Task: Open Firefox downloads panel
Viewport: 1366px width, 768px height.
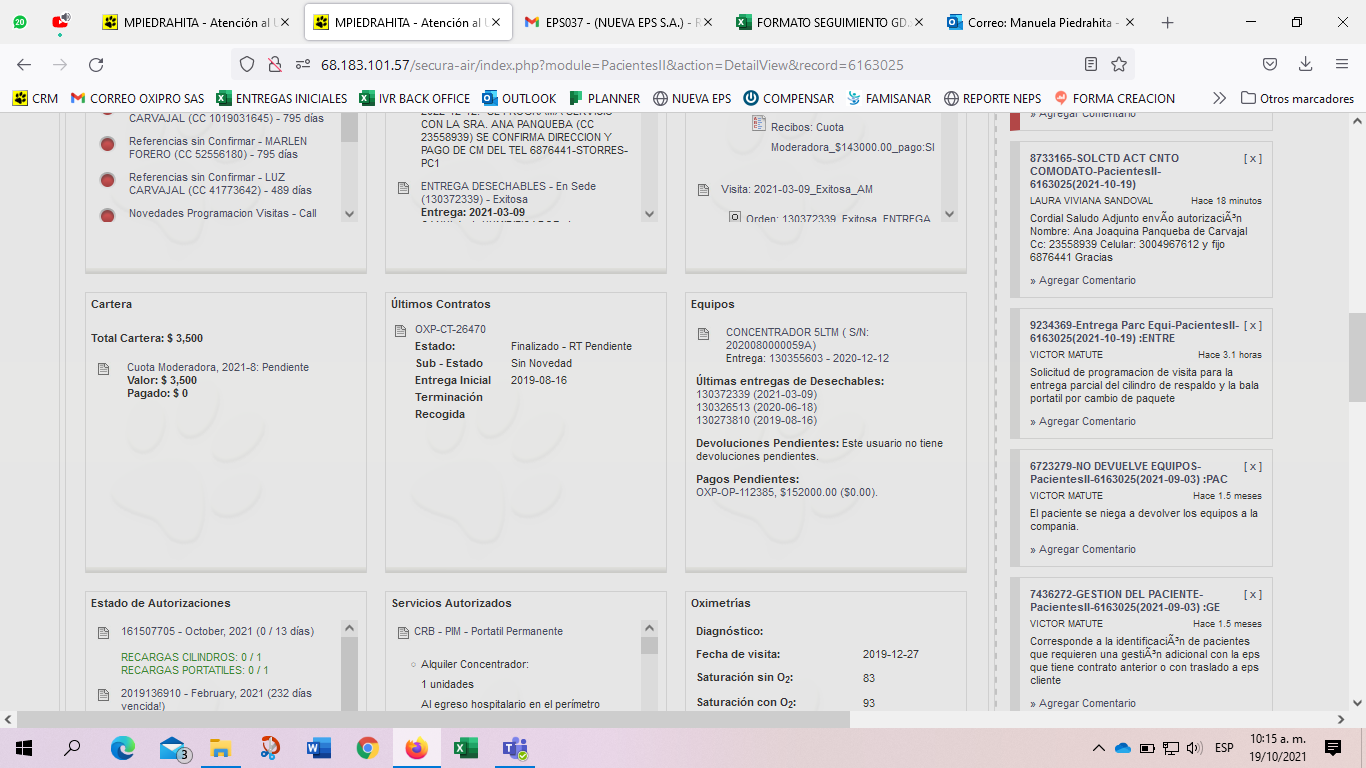Action: pyautogui.click(x=1305, y=64)
